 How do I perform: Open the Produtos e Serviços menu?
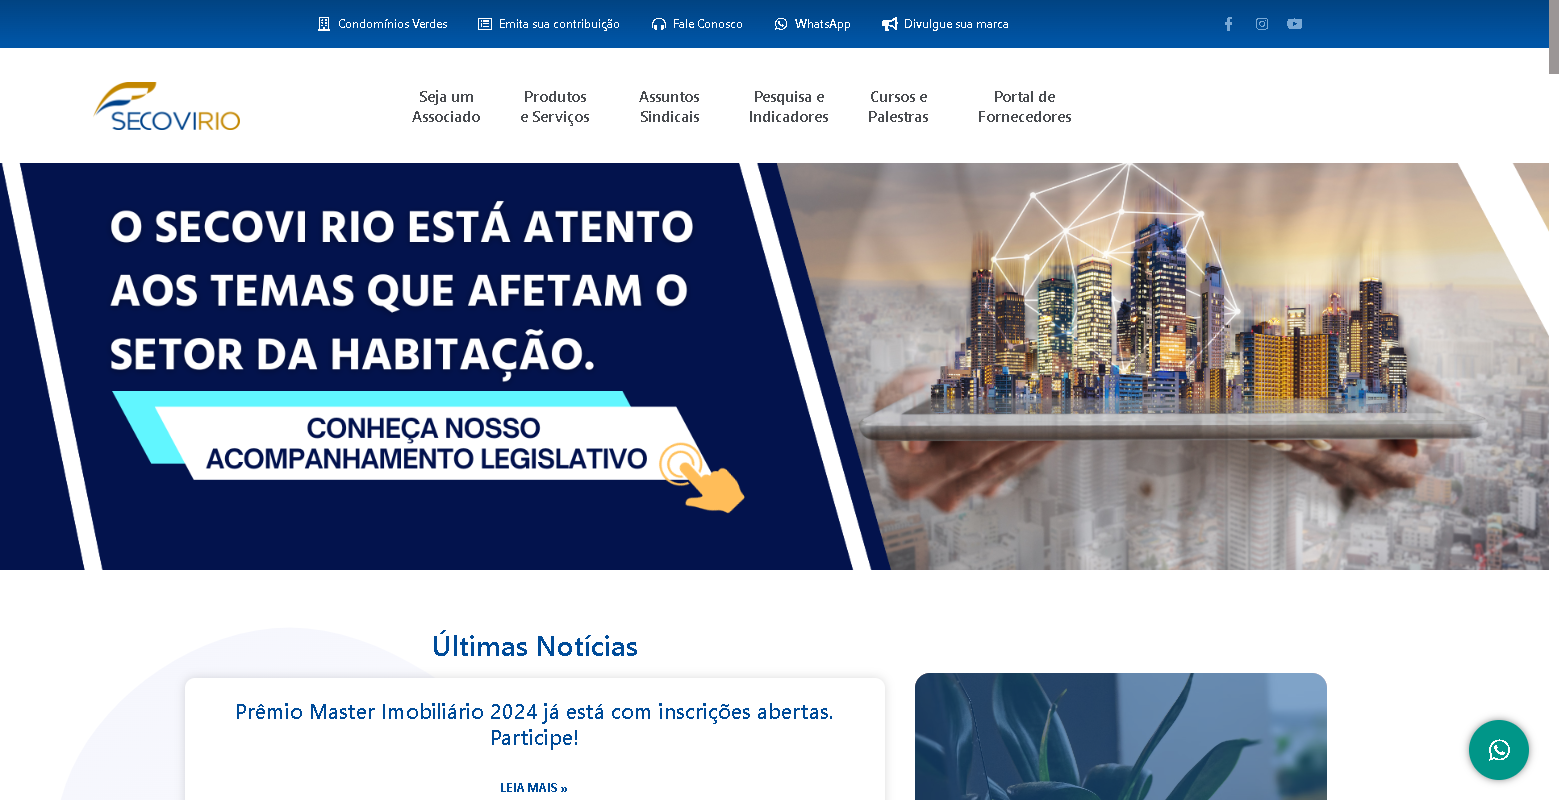tap(555, 107)
